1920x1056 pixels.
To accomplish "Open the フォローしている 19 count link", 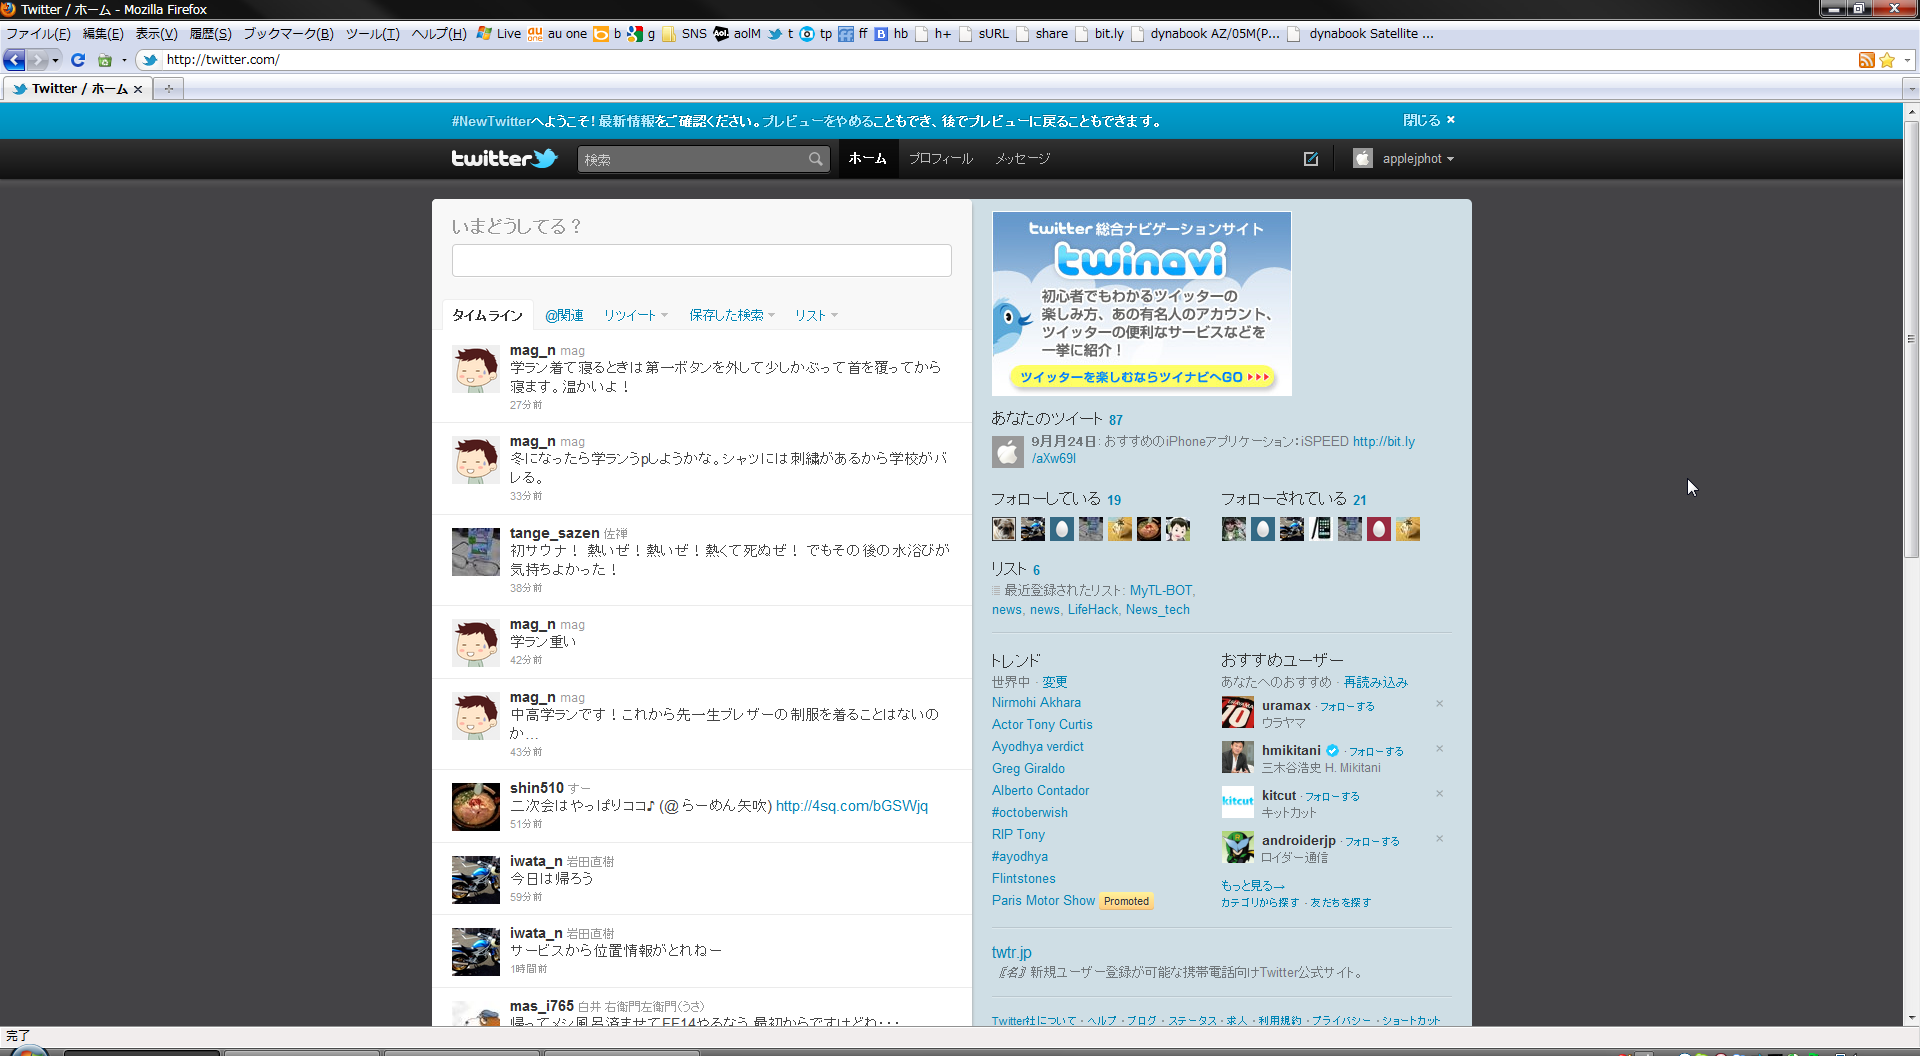I will point(1113,500).
